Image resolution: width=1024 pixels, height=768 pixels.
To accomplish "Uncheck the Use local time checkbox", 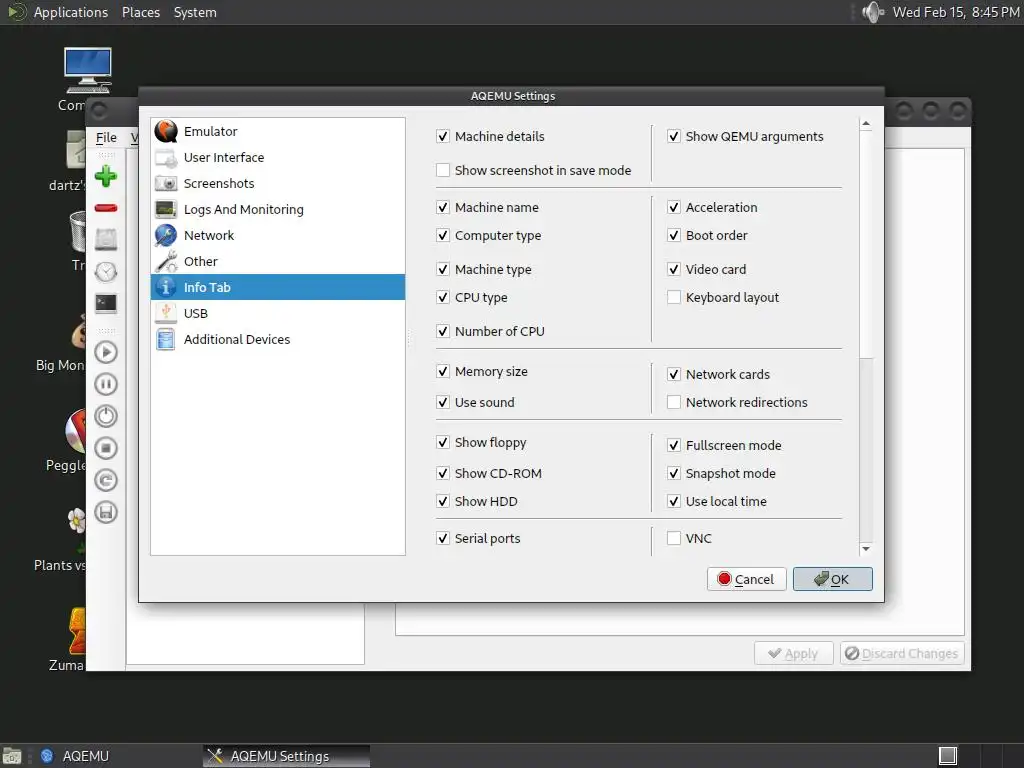I will pyautogui.click(x=674, y=502).
